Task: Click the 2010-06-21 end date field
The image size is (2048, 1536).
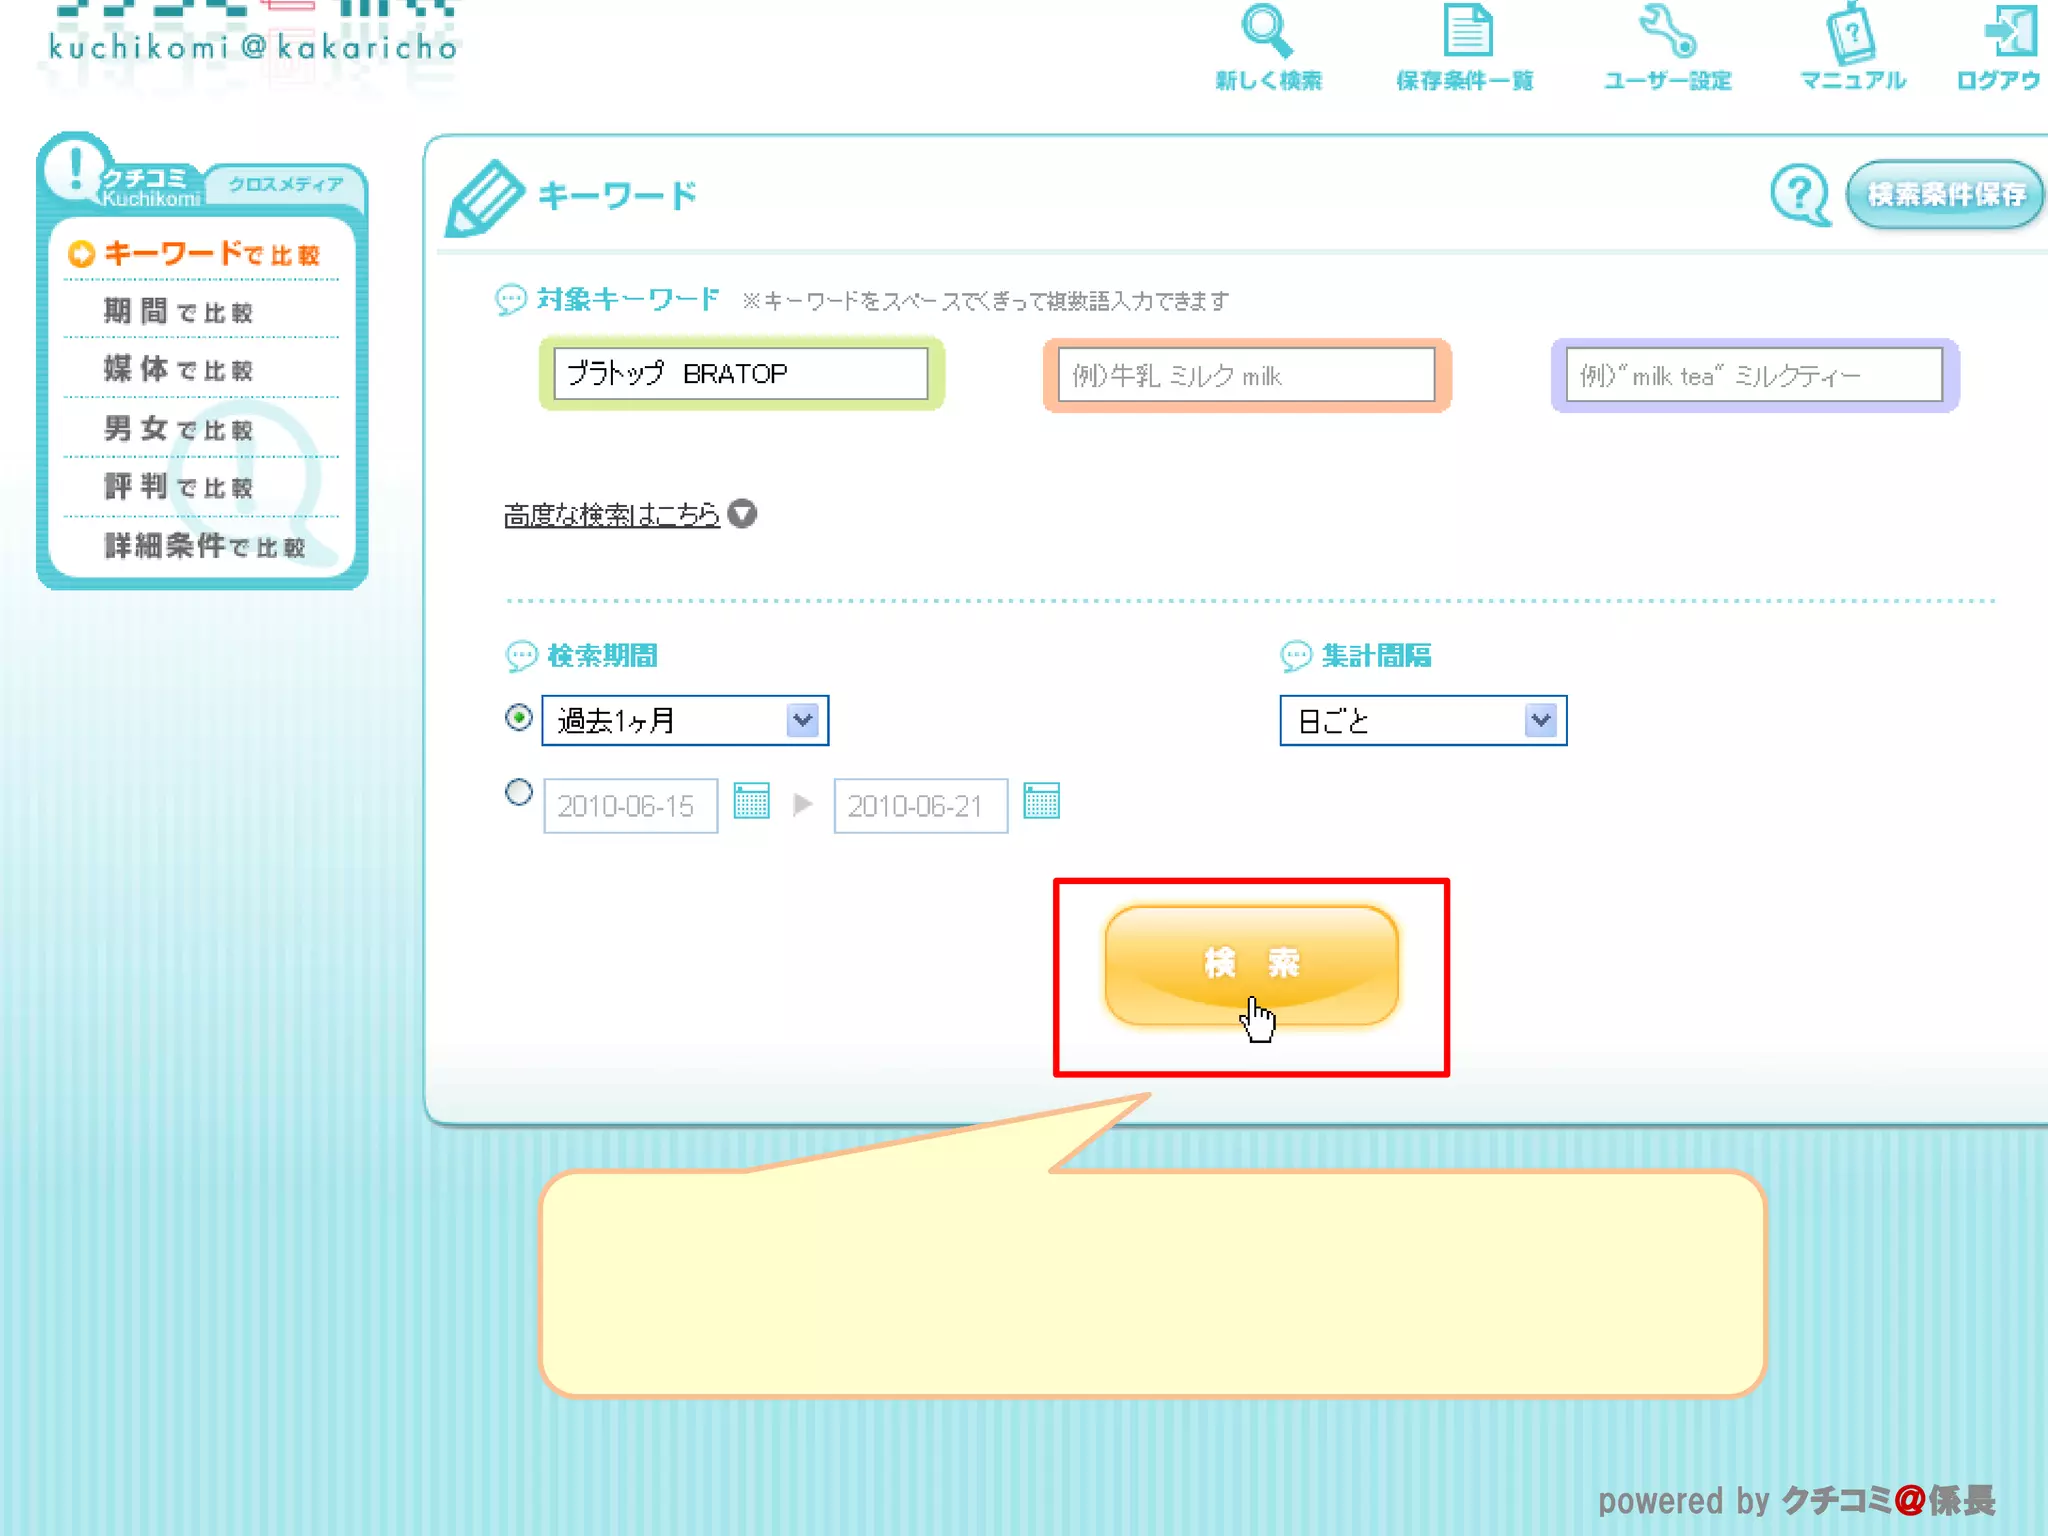Action: pyautogui.click(x=920, y=805)
